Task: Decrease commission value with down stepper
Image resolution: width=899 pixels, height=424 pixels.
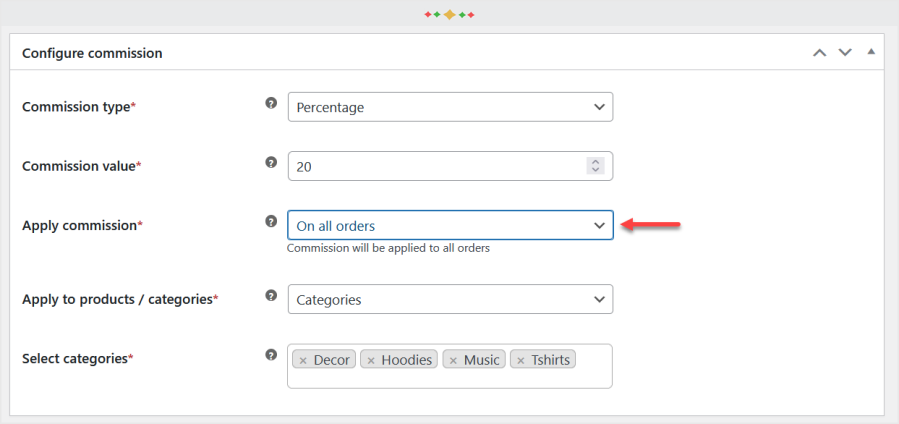Action: pyautogui.click(x=595, y=170)
